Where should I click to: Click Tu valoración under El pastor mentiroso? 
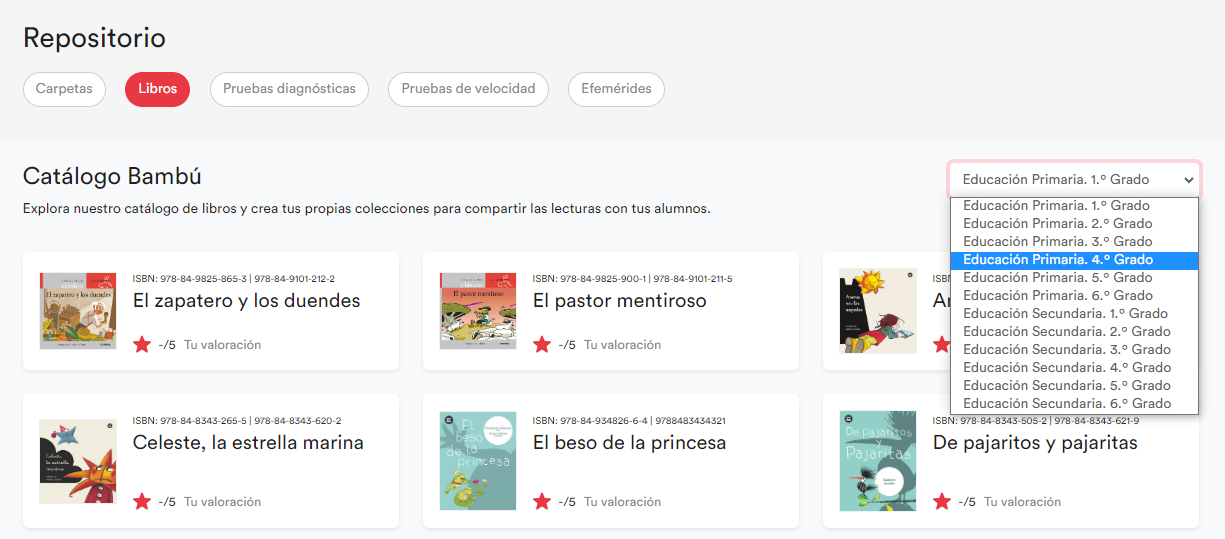pos(622,345)
